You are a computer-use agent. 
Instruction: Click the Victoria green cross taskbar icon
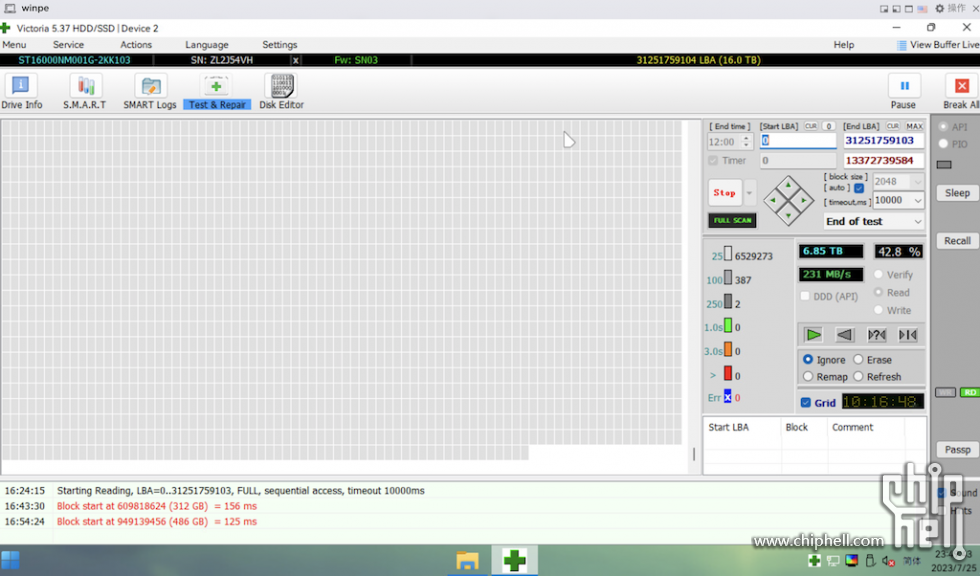[x=514, y=560]
